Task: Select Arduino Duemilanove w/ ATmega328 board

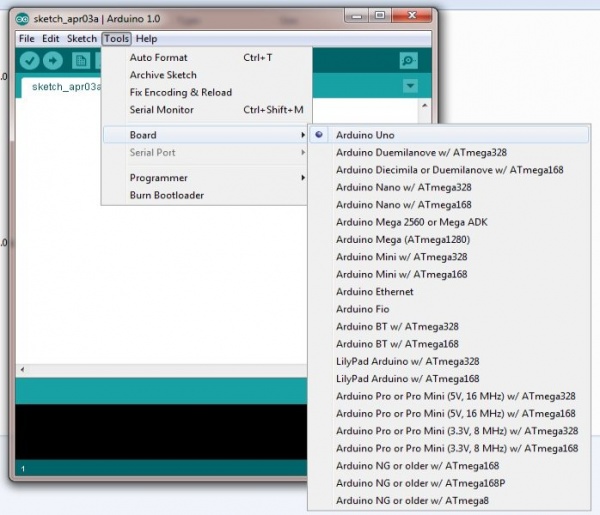Action: pyautogui.click(x=449, y=153)
